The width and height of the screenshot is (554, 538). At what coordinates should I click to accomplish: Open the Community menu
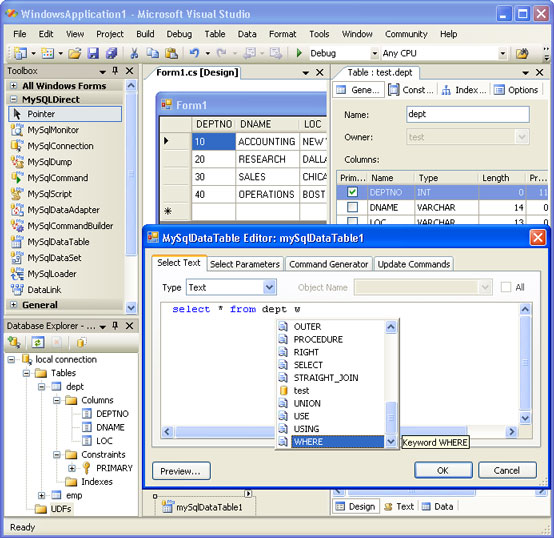406,34
